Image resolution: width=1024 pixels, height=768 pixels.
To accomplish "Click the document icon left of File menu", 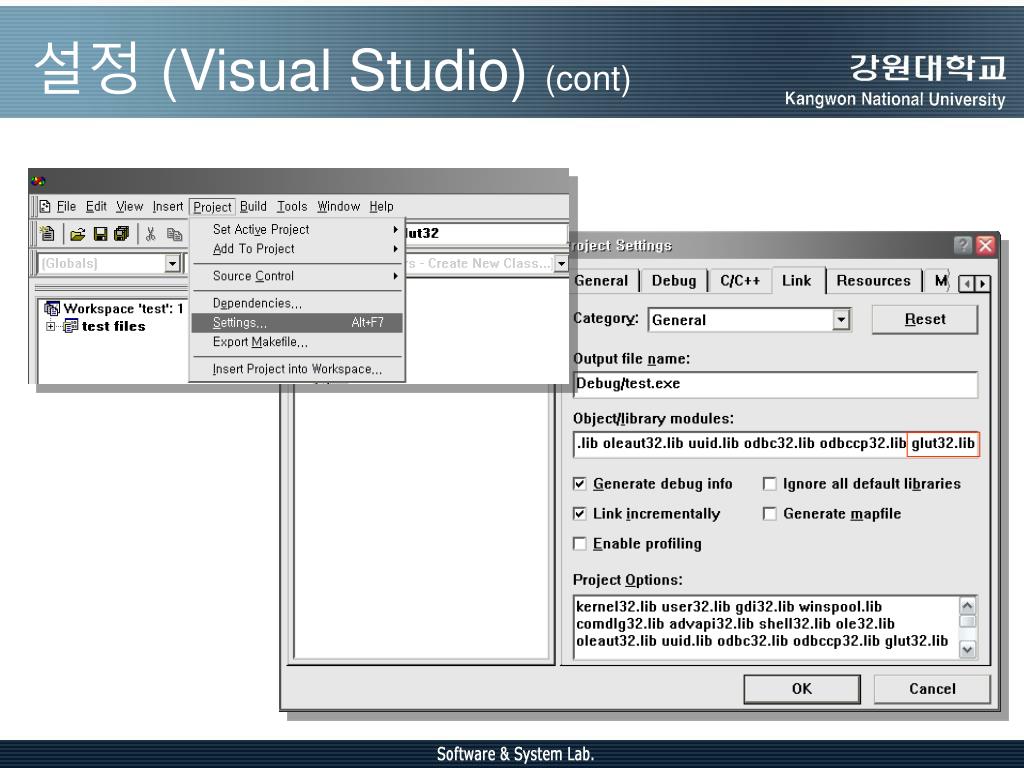I will click(44, 207).
